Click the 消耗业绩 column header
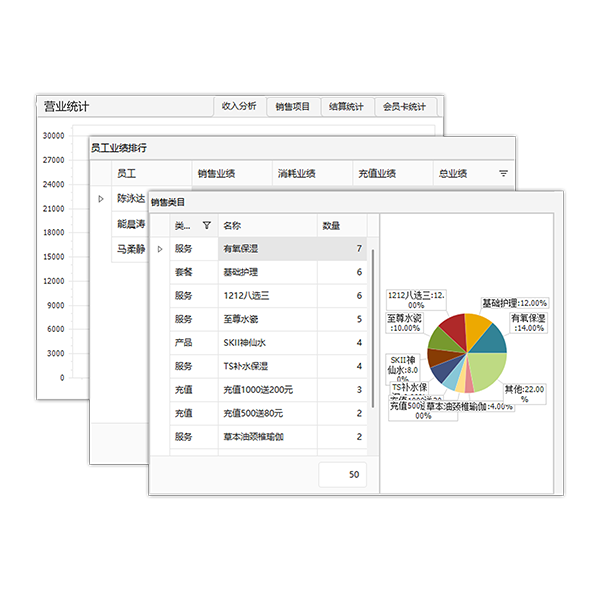Image resolution: width=600 pixels, height=600 pixels. point(296,174)
